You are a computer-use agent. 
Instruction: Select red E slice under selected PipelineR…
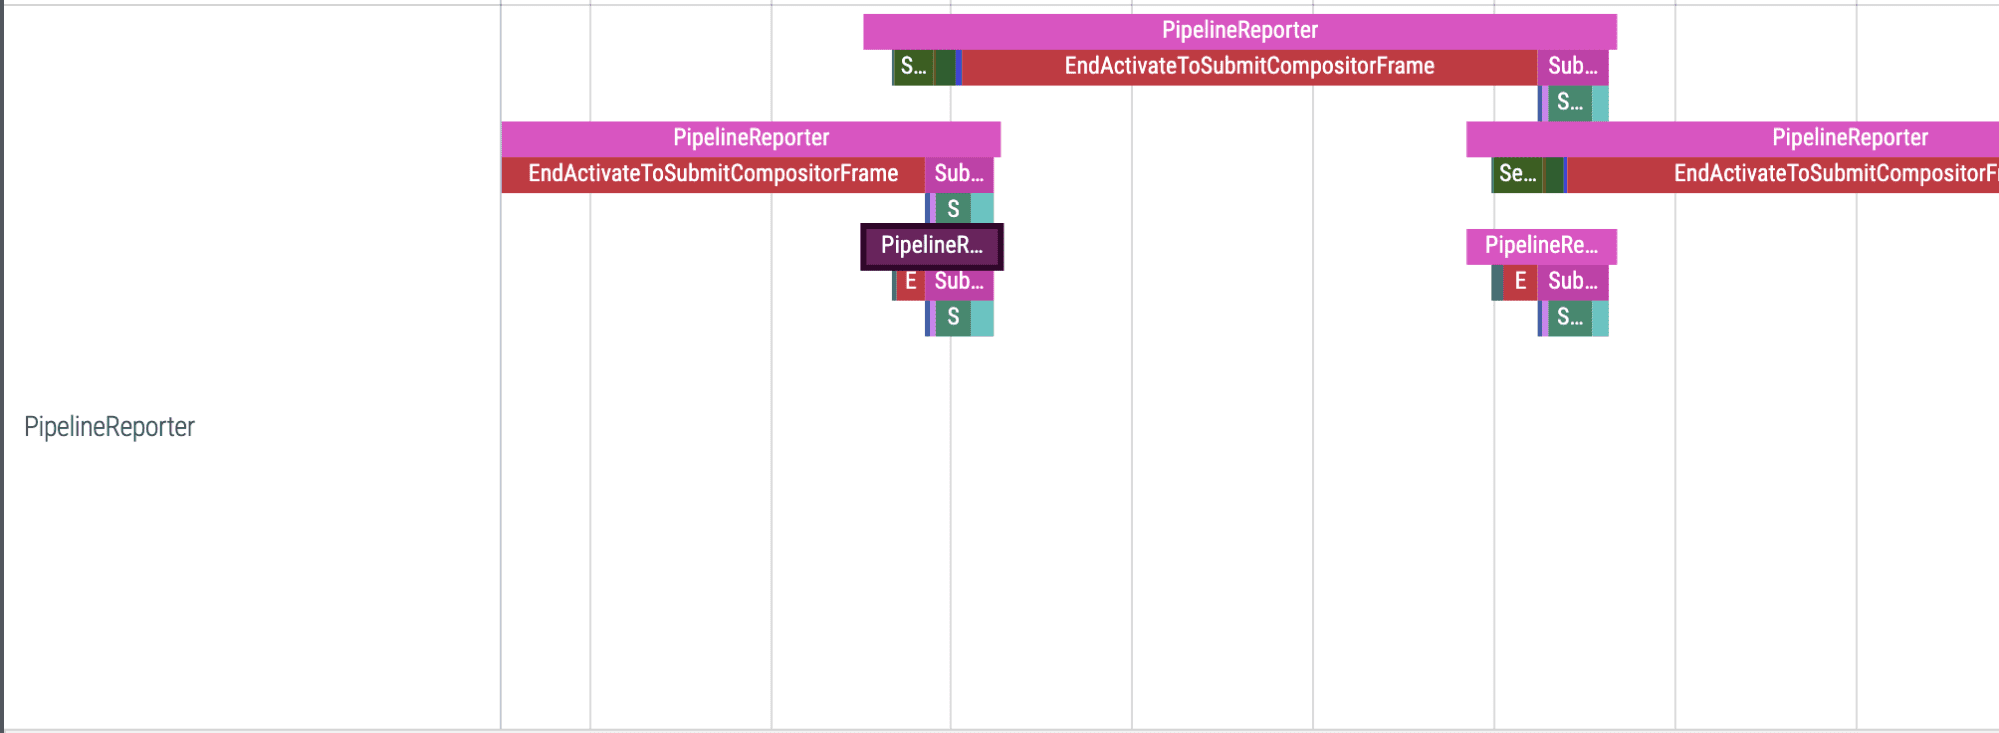coord(910,282)
